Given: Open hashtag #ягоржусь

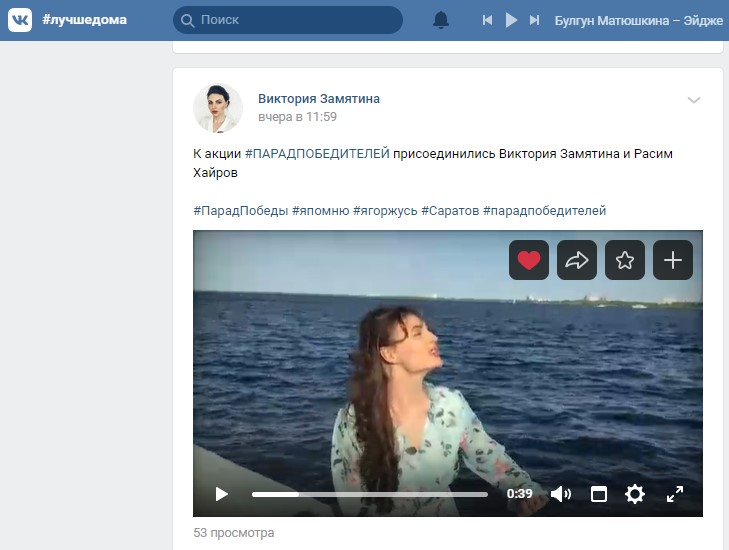Looking at the screenshot, I should [x=385, y=211].
